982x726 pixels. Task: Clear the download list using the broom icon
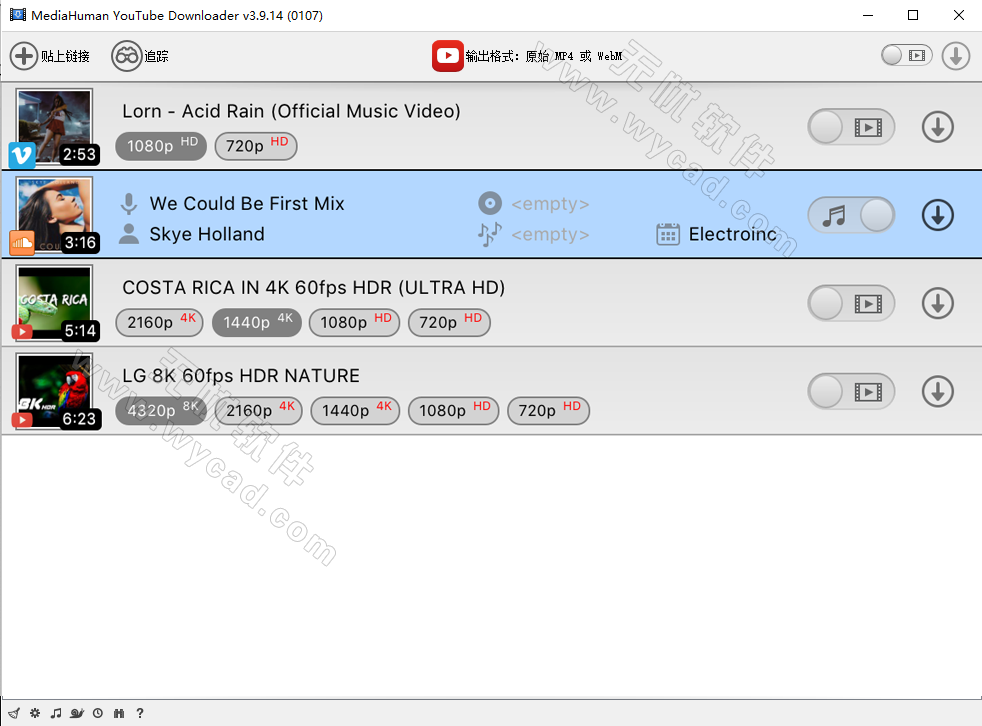14,713
